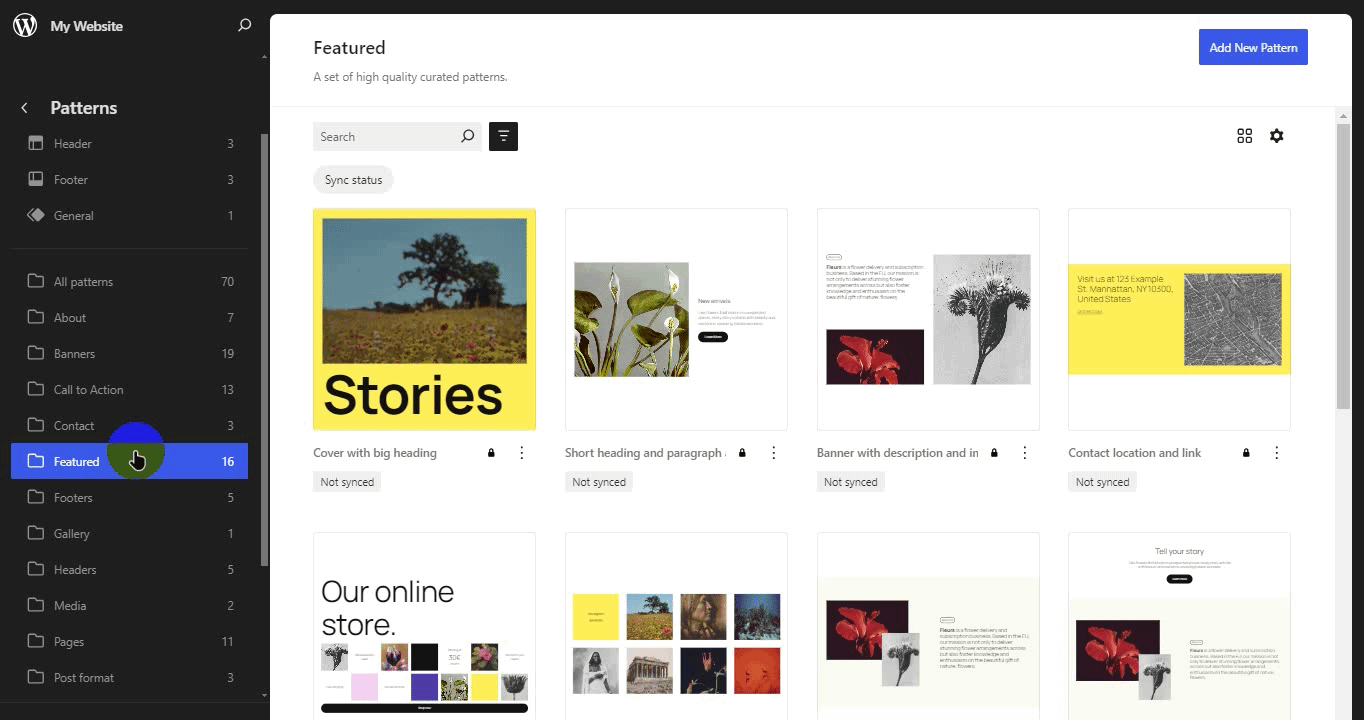Viewport: 1364px width, 720px height.
Task: Open view options gear icon
Action: [1277, 136]
